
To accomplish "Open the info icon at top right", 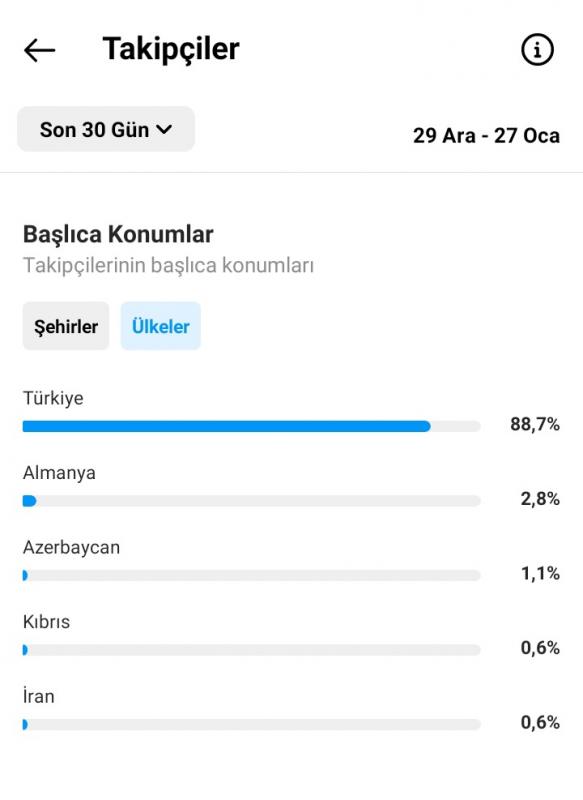I will tap(537, 50).
